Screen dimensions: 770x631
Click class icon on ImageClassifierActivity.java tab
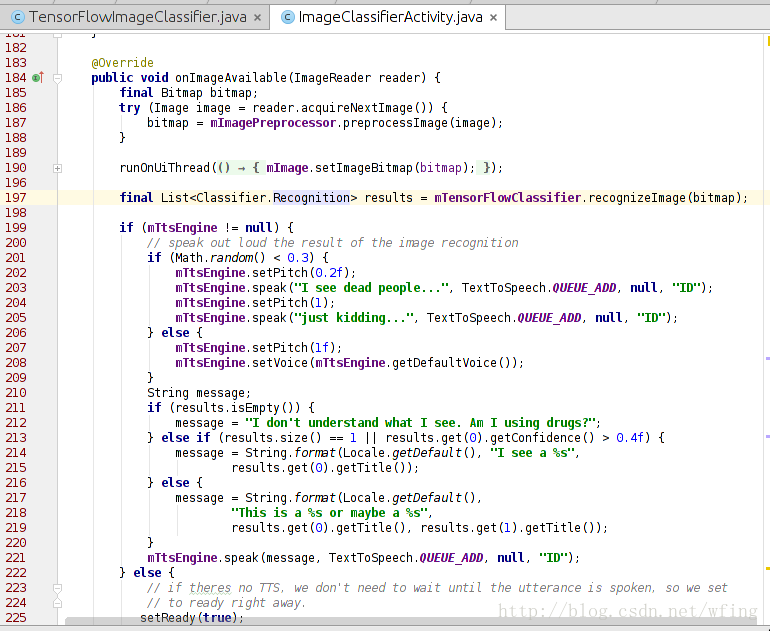tap(288, 18)
